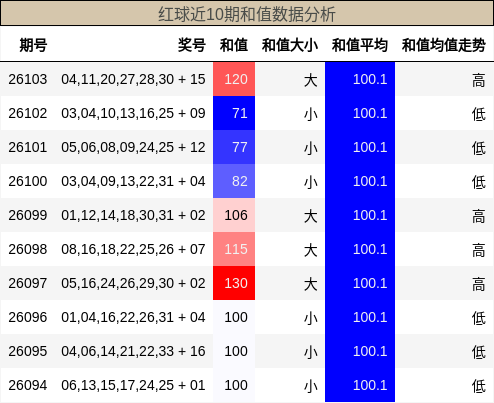
Task: Click numbers 04,11,20,27,28,30 + 15
Action: (133, 79)
